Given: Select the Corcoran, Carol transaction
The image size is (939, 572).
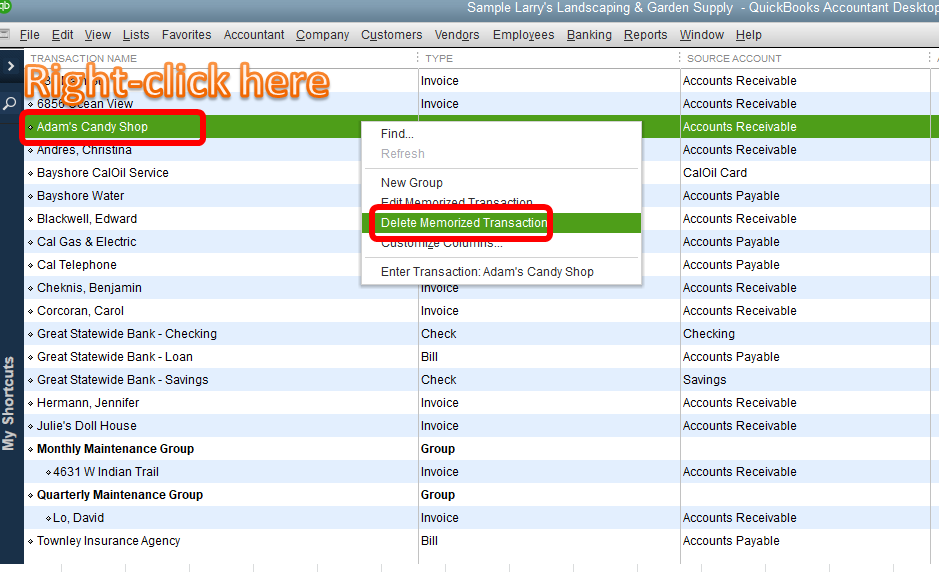Looking at the screenshot, I should [80, 311].
